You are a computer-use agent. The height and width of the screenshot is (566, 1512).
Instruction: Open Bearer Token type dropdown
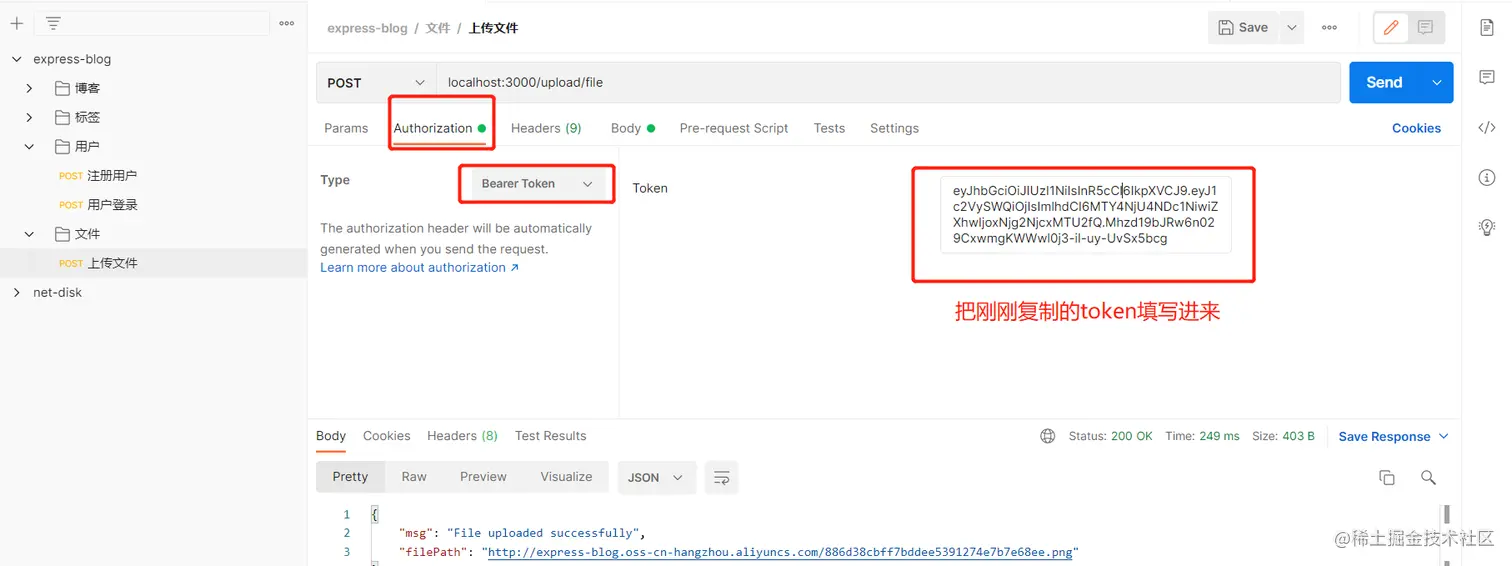tap(537, 184)
